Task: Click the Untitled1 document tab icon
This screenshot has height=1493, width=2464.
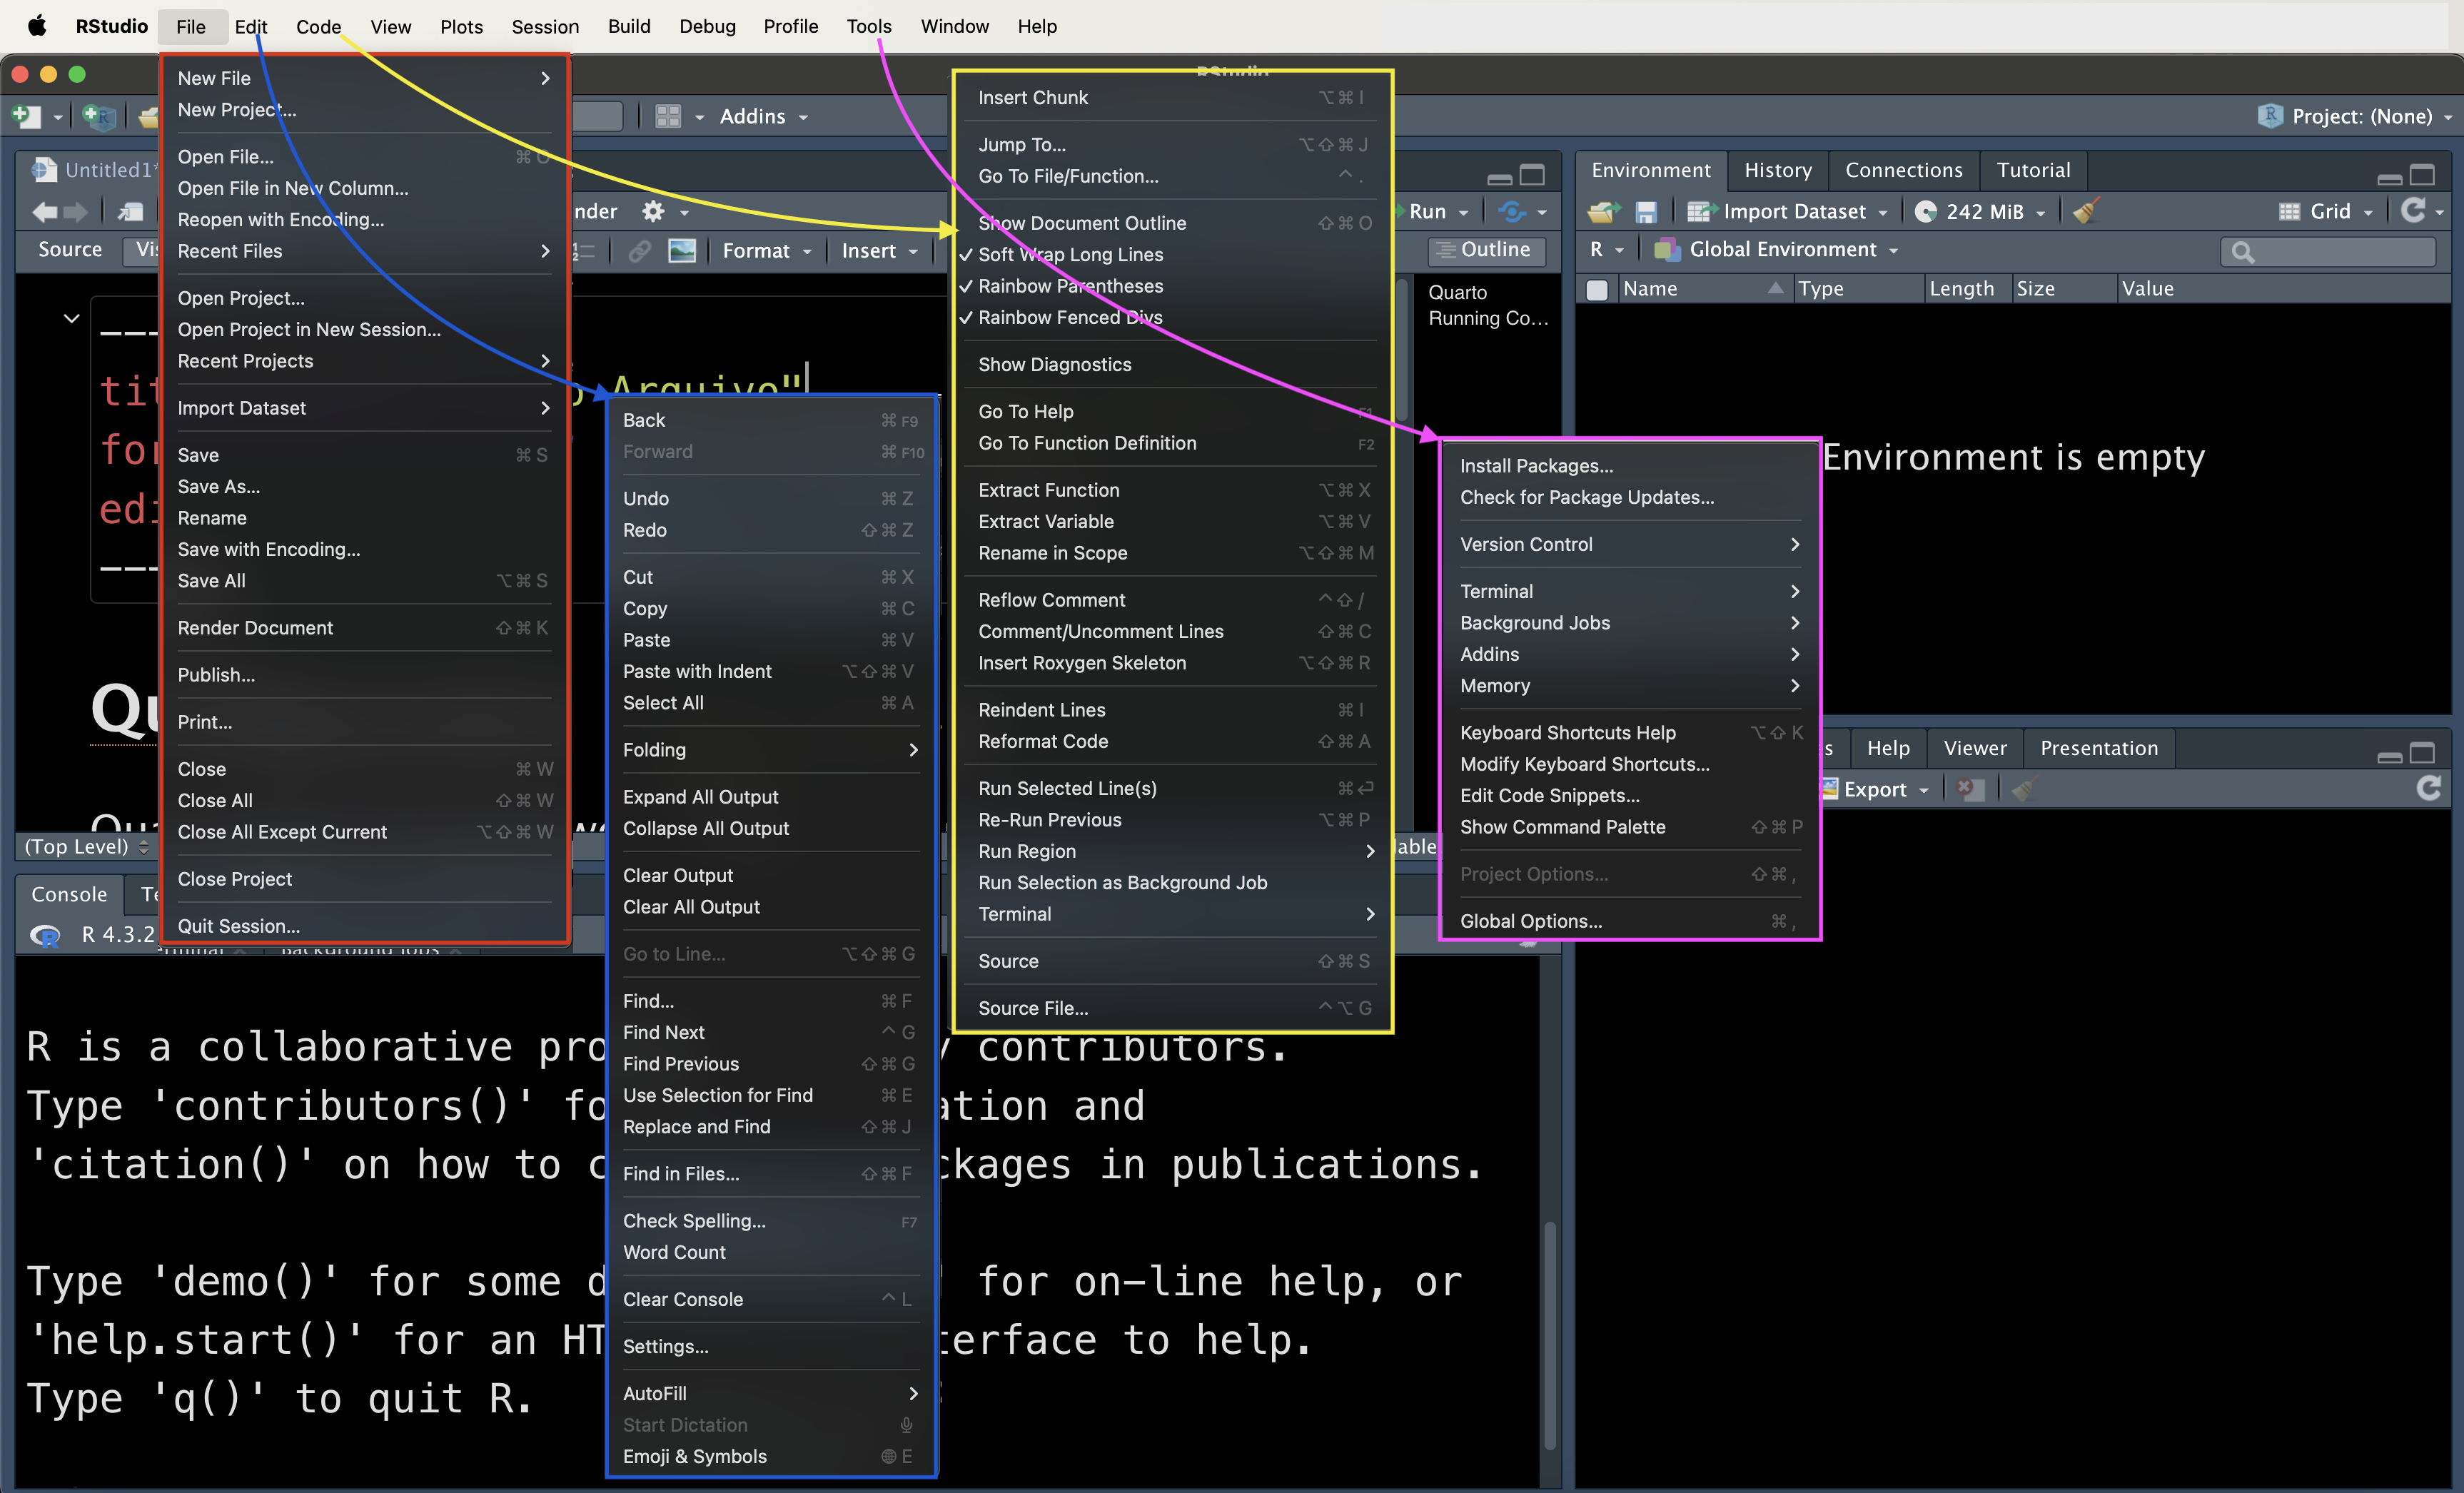Action: click(44, 170)
